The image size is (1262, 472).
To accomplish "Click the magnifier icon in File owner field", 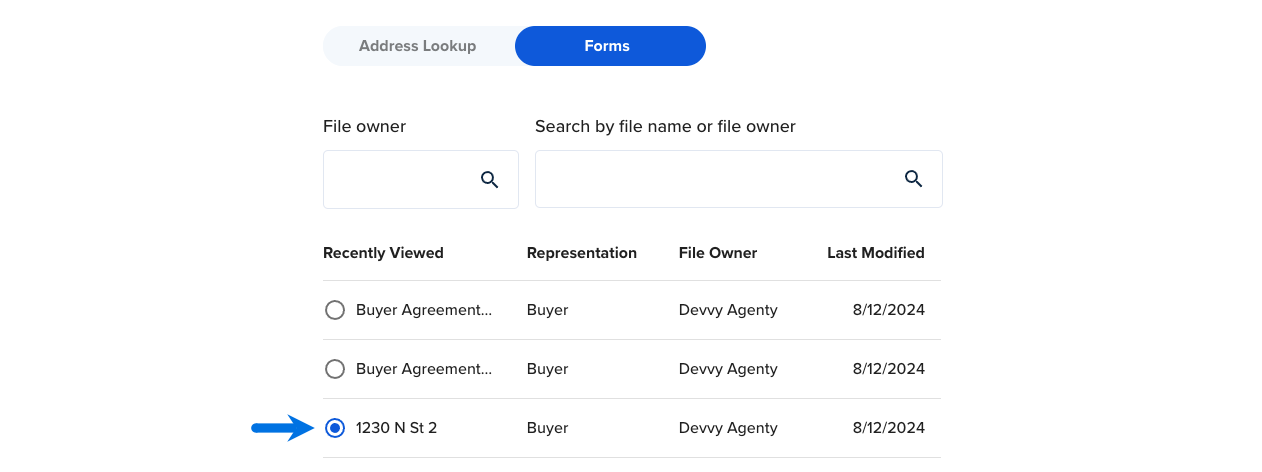I will [489, 180].
